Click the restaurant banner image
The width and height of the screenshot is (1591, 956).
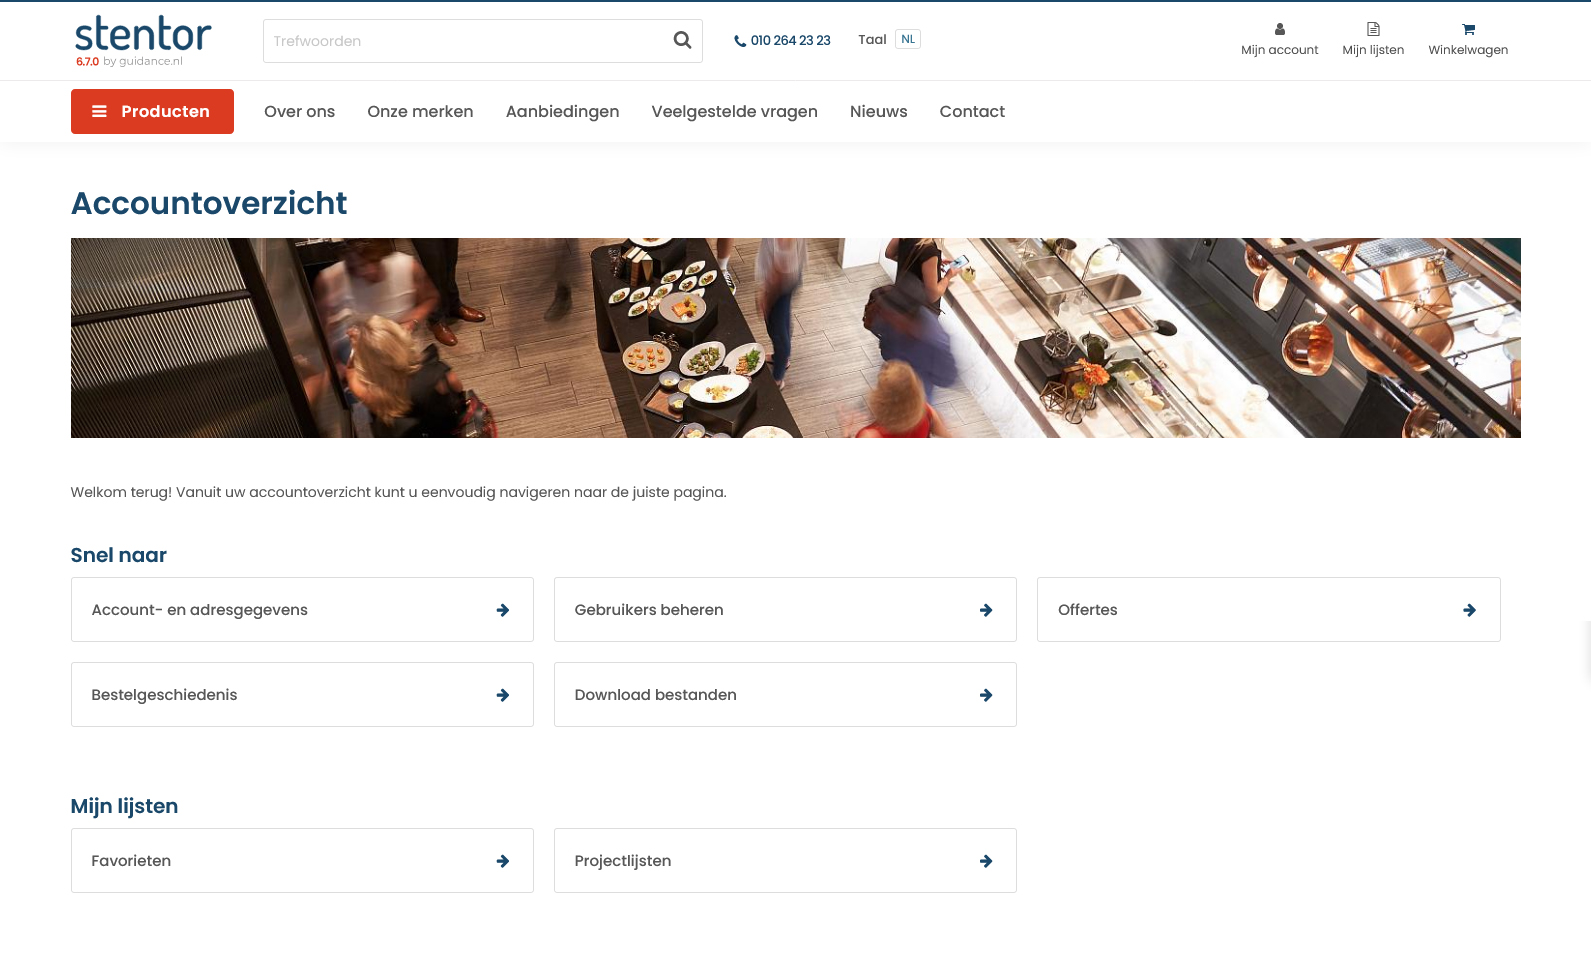pyautogui.click(x=795, y=338)
